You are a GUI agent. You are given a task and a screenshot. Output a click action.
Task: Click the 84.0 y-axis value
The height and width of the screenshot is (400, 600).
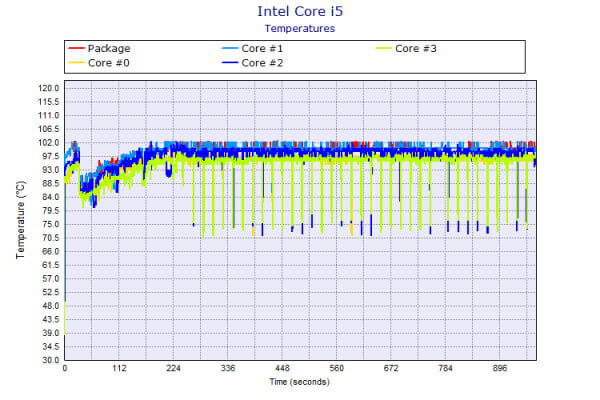point(51,197)
